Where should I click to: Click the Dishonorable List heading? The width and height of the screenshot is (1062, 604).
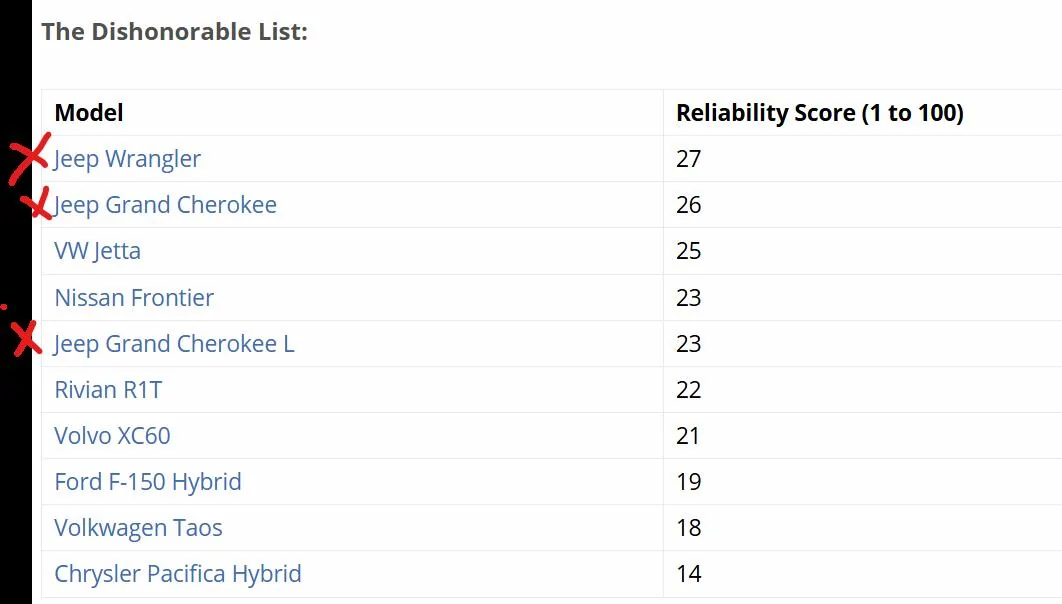[x=175, y=32]
